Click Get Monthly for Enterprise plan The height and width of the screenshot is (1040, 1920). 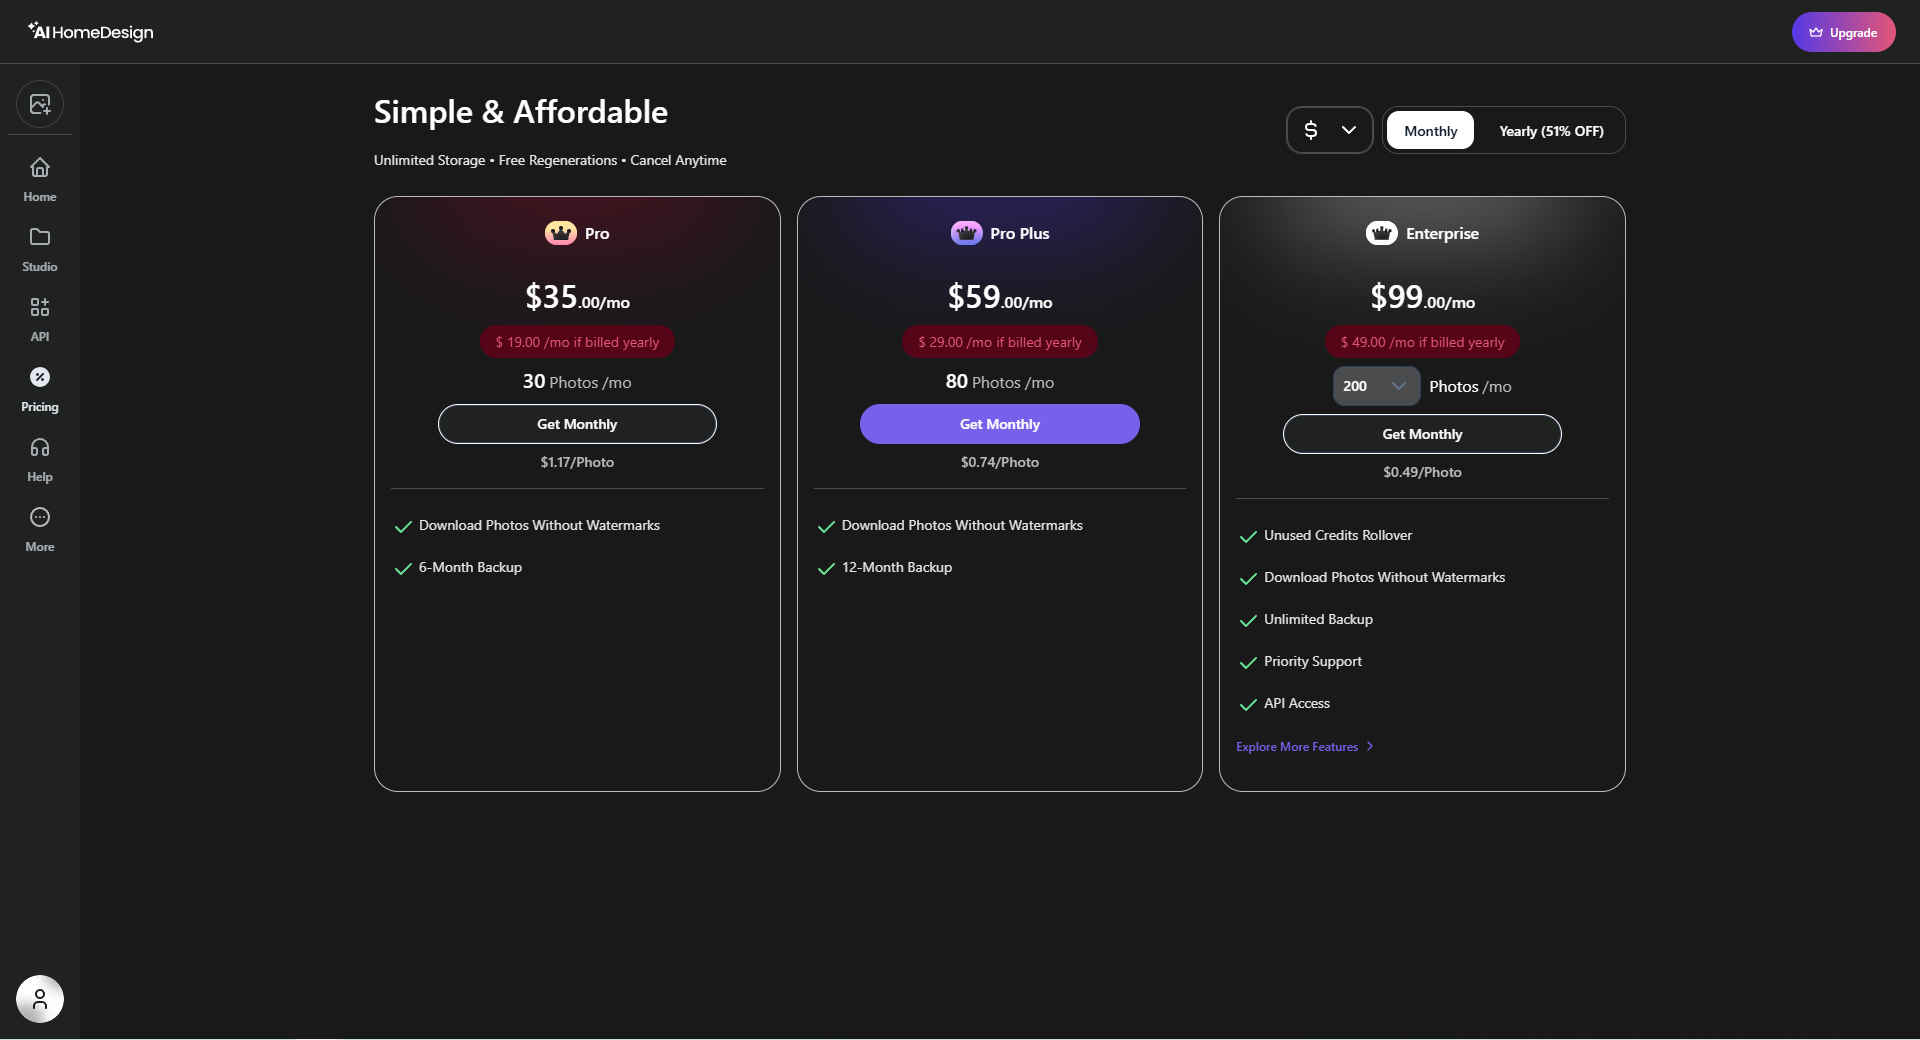1422,434
